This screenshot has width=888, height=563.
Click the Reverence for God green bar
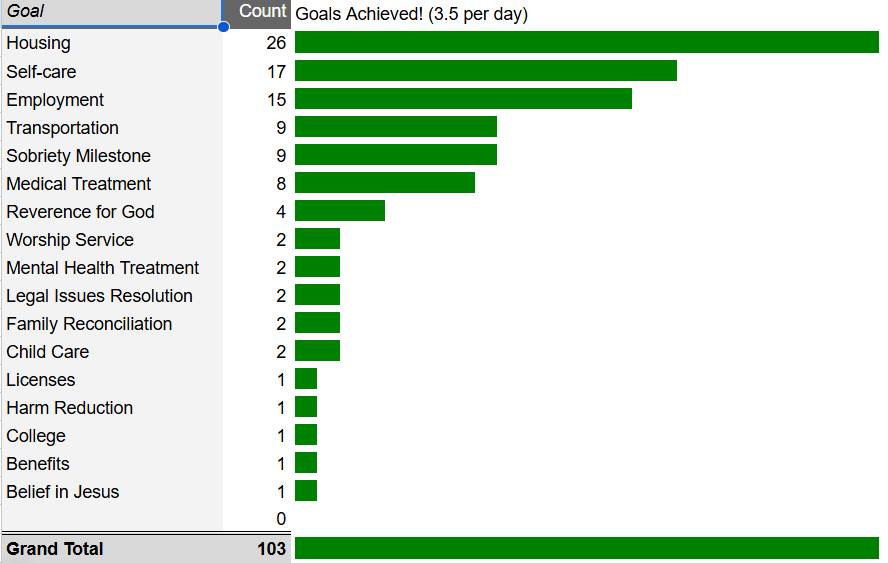(340, 211)
